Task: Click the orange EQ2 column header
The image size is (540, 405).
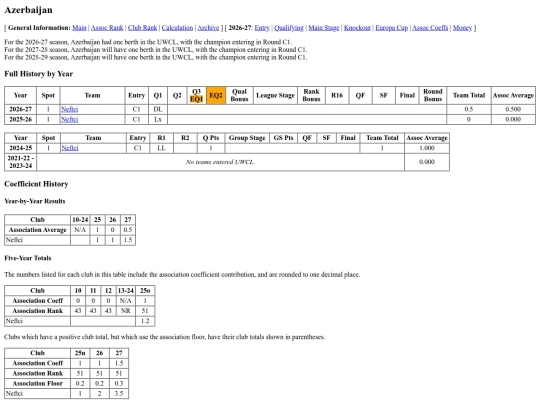Action: 216,95
